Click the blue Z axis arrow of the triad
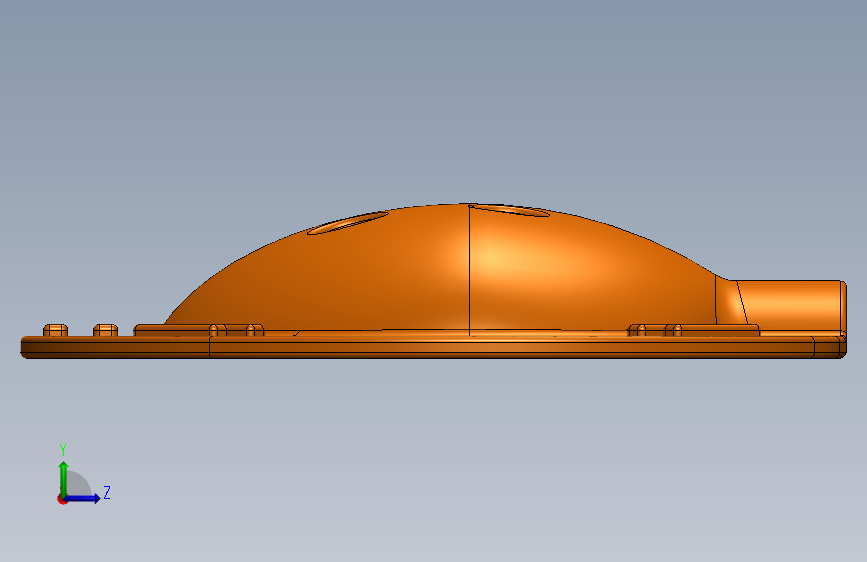The width and height of the screenshot is (867, 562). tap(82, 498)
